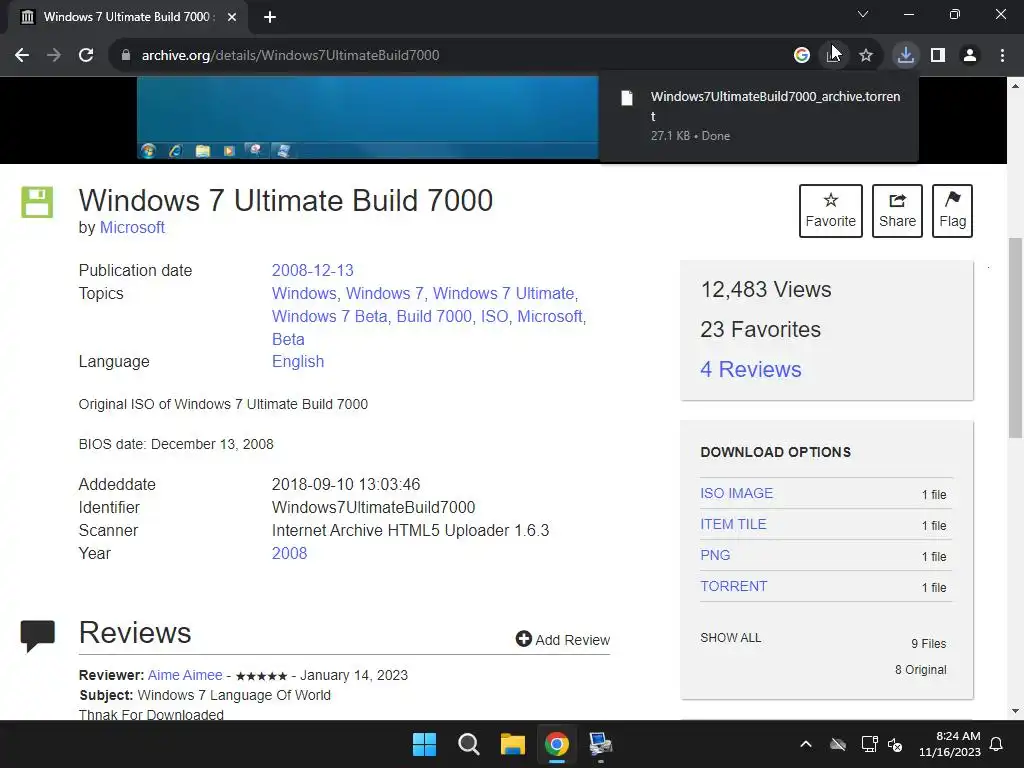Download the PNG option

click(x=715, y=555)
